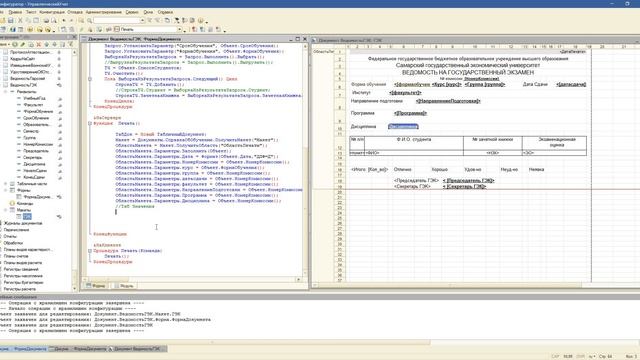Click the Print icon in the toolbar
This screenshot has height=360, width=640.
tap(46, 20)
